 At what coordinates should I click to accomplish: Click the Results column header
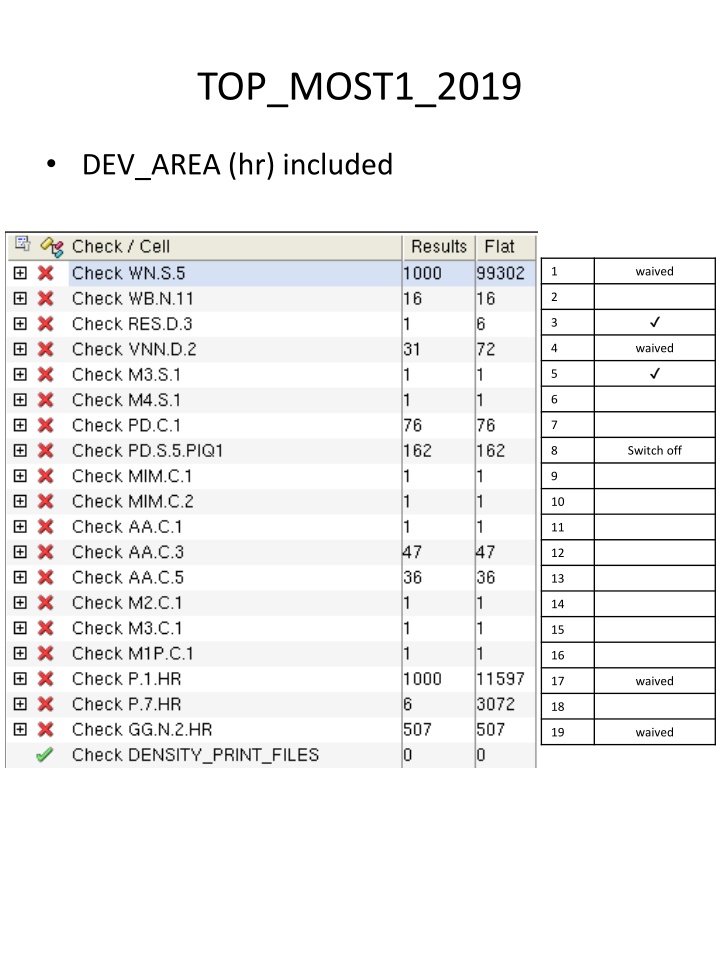click(439, 246)
